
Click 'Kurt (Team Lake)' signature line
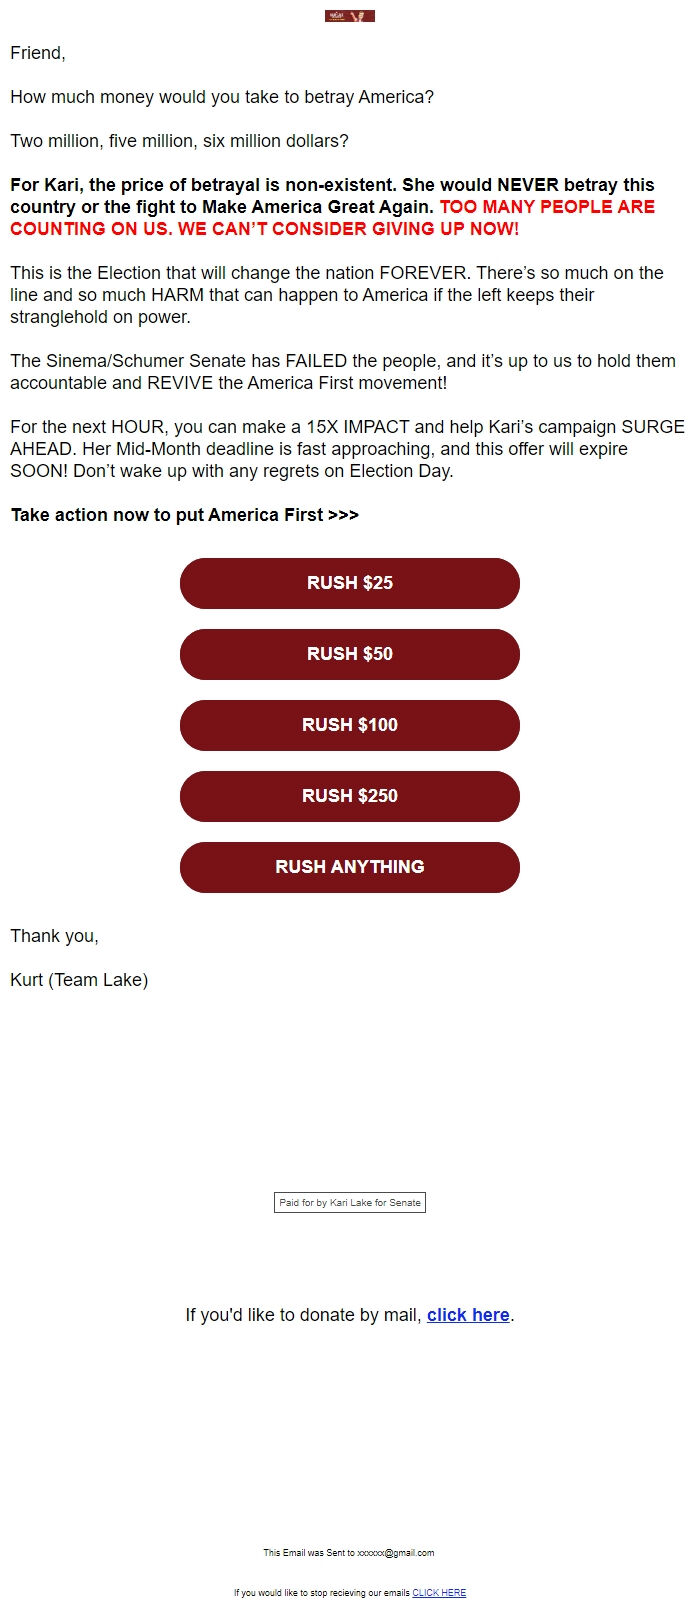coord(78,980)
